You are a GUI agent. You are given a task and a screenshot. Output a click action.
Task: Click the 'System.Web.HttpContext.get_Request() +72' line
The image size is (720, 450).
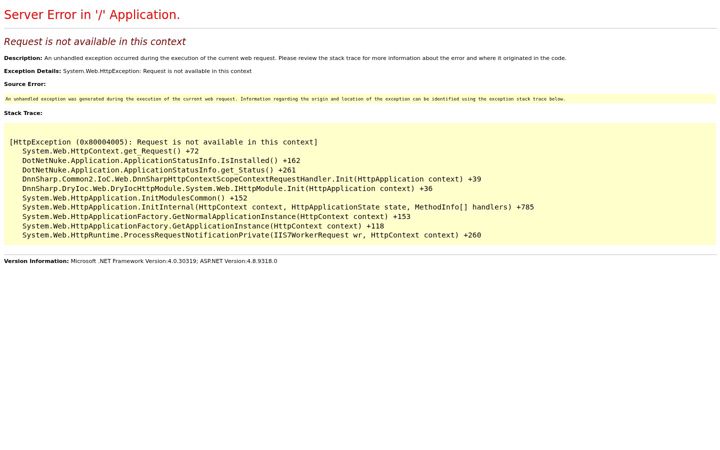point(110,151)
